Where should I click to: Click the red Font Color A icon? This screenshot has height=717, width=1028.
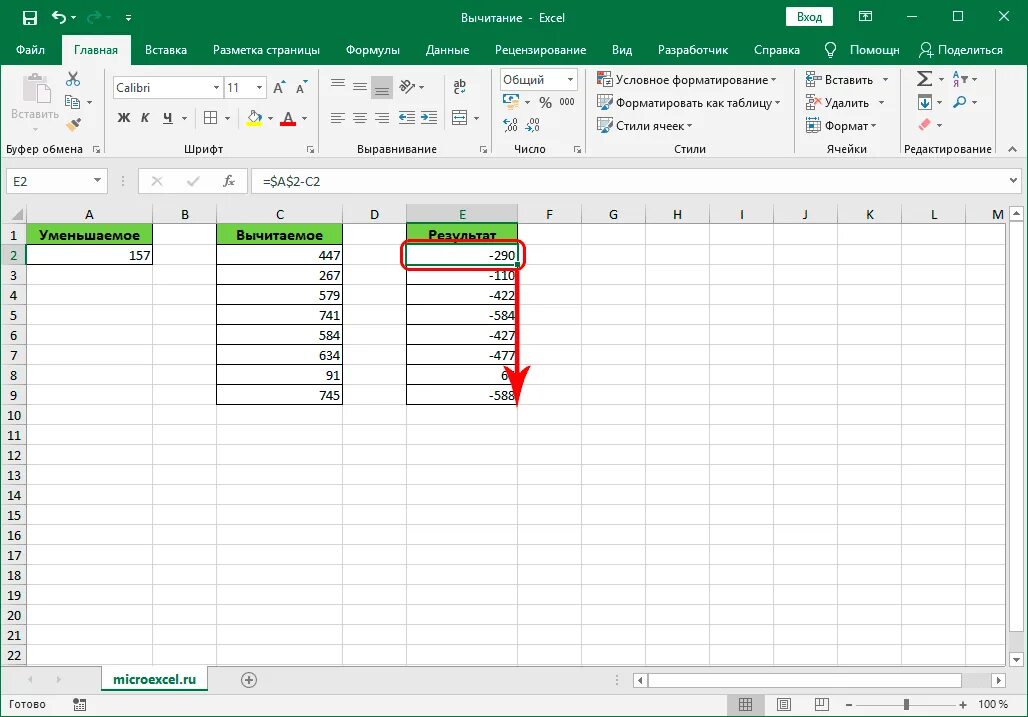[288, 118]
